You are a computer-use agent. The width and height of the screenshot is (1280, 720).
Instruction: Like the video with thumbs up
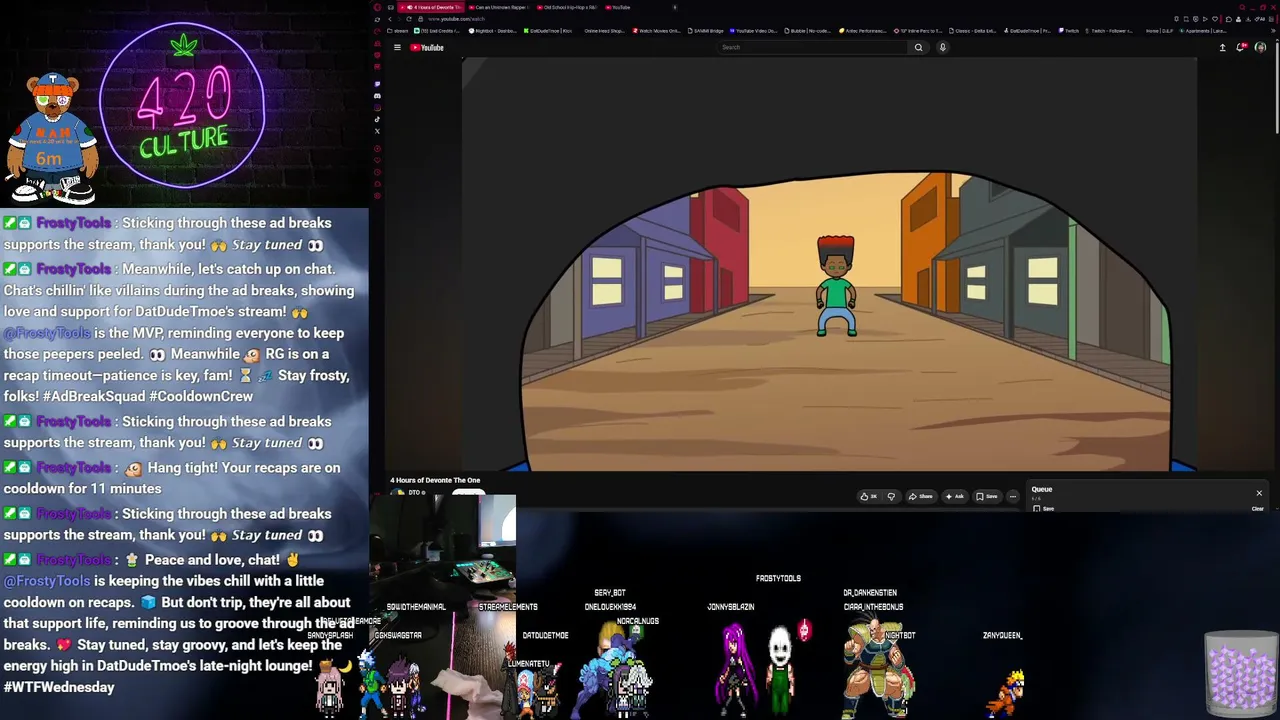coord(868,496)
